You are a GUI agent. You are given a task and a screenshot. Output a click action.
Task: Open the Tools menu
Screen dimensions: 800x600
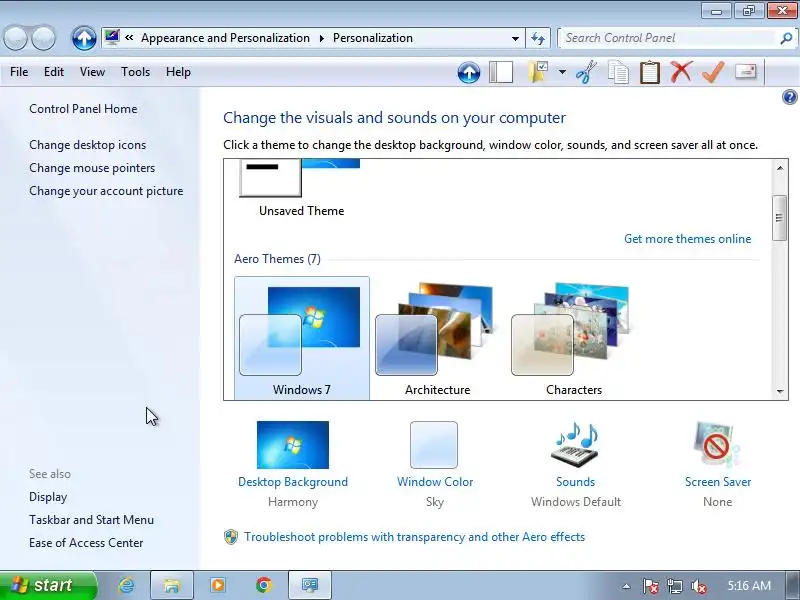[x=135, y=72]
